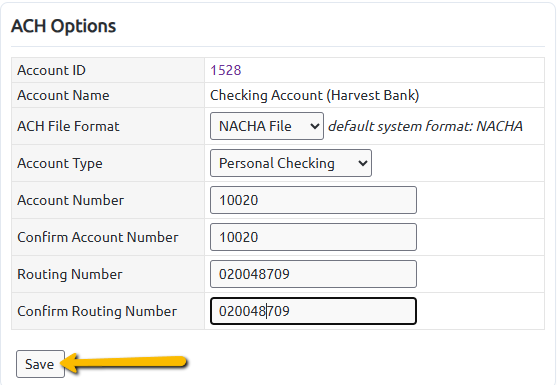Click the Save button
Screen dimensions: 557x385
pyautogui.click(x=40, y=364)
